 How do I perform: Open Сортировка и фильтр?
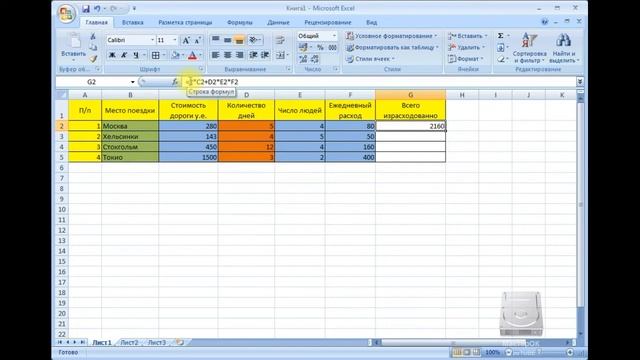click(x=529, y=48)
